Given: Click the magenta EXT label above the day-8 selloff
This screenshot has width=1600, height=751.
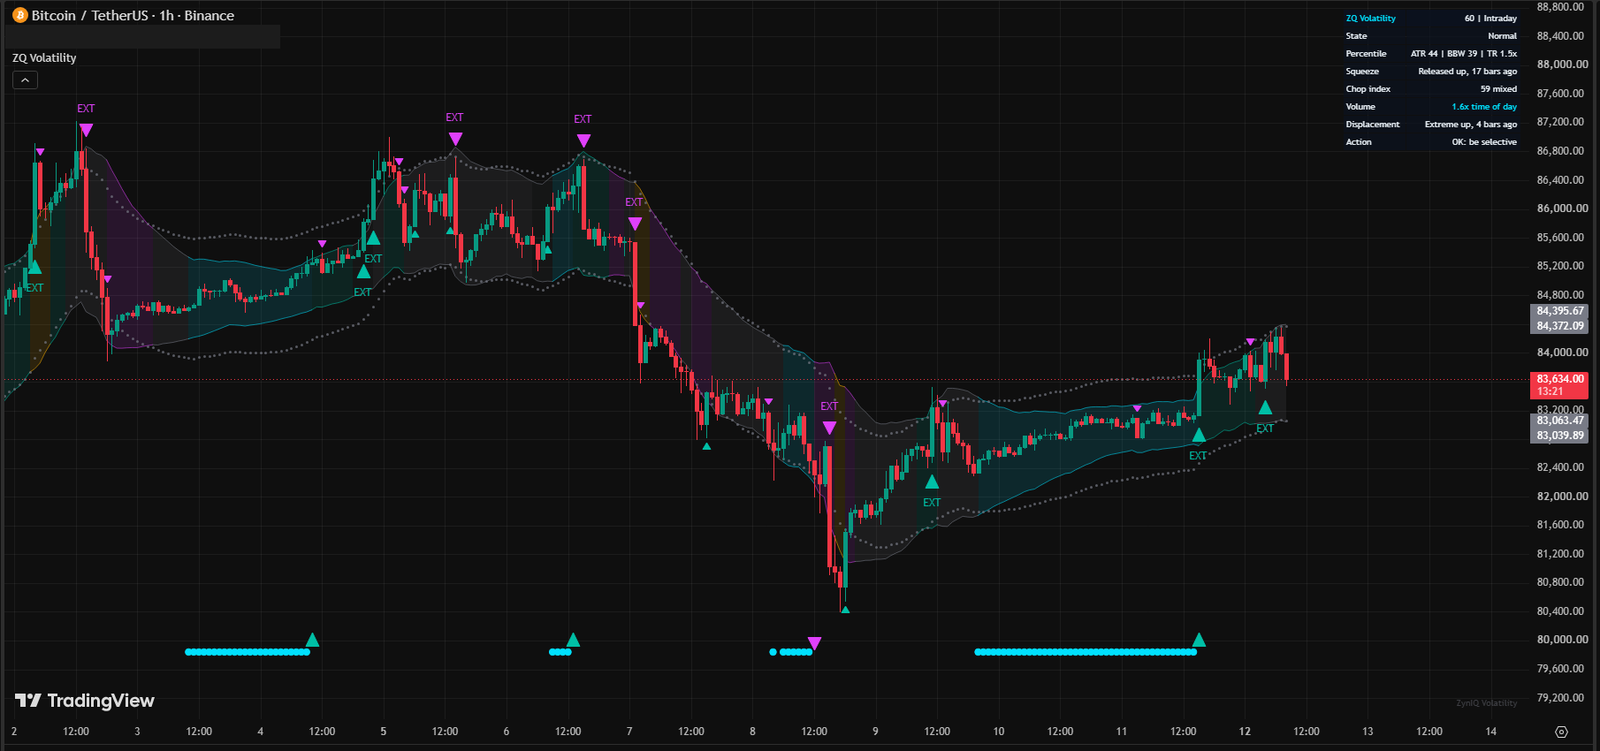Looking at the screenshot, I should pyautogui.click(x=829, y=406).
